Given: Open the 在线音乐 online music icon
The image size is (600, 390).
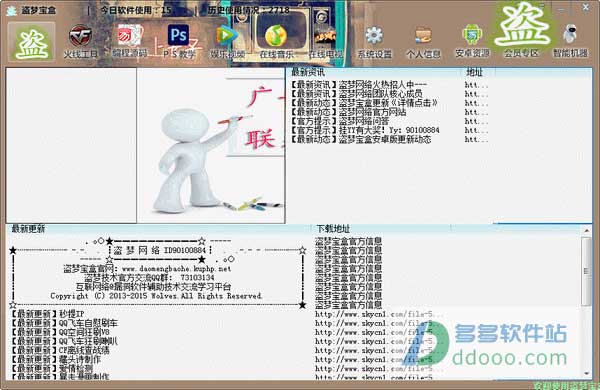Looking at the screenshot, I should (x=276, y=42).
